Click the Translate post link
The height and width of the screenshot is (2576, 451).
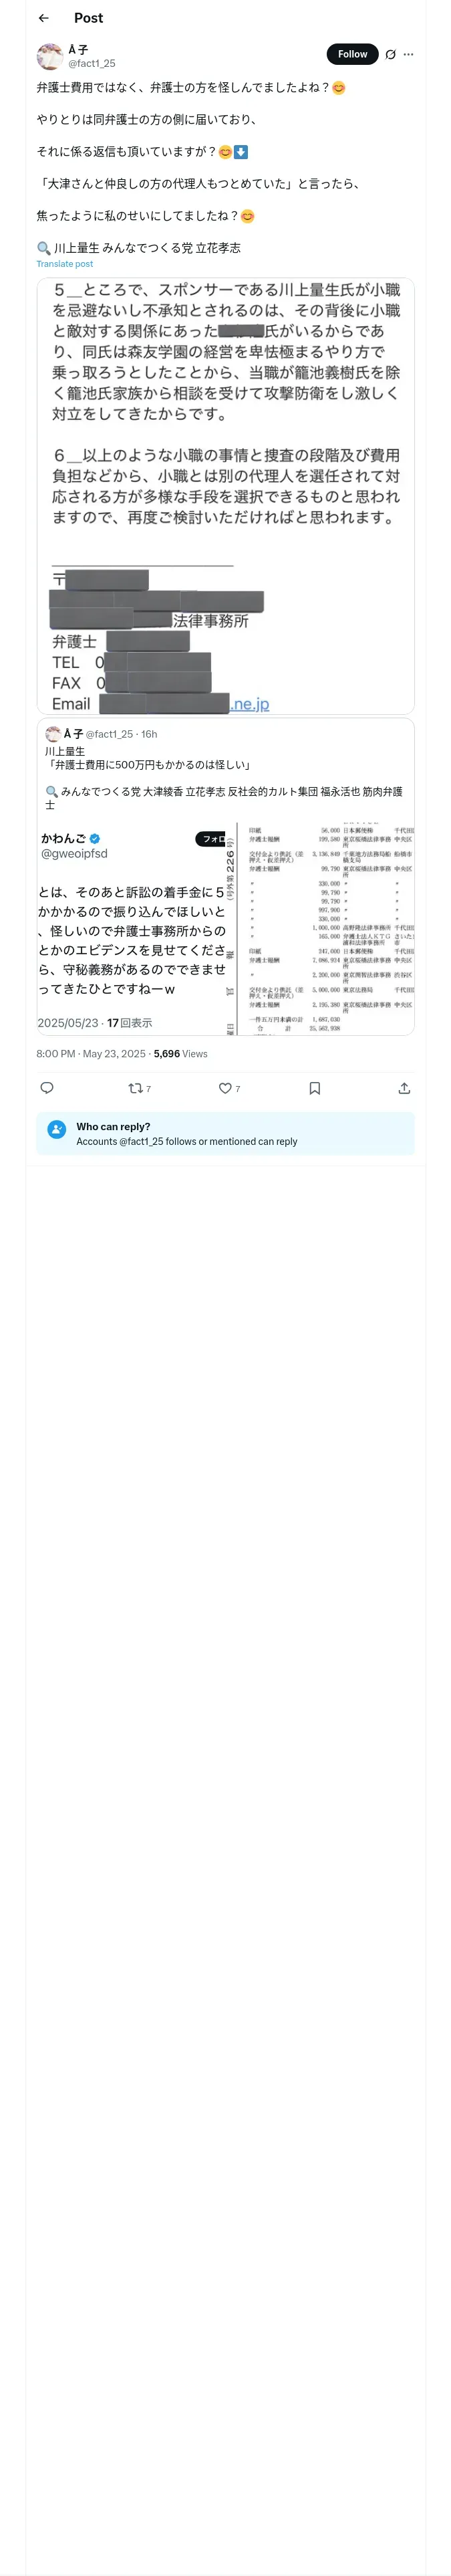[x=64, y=264]
